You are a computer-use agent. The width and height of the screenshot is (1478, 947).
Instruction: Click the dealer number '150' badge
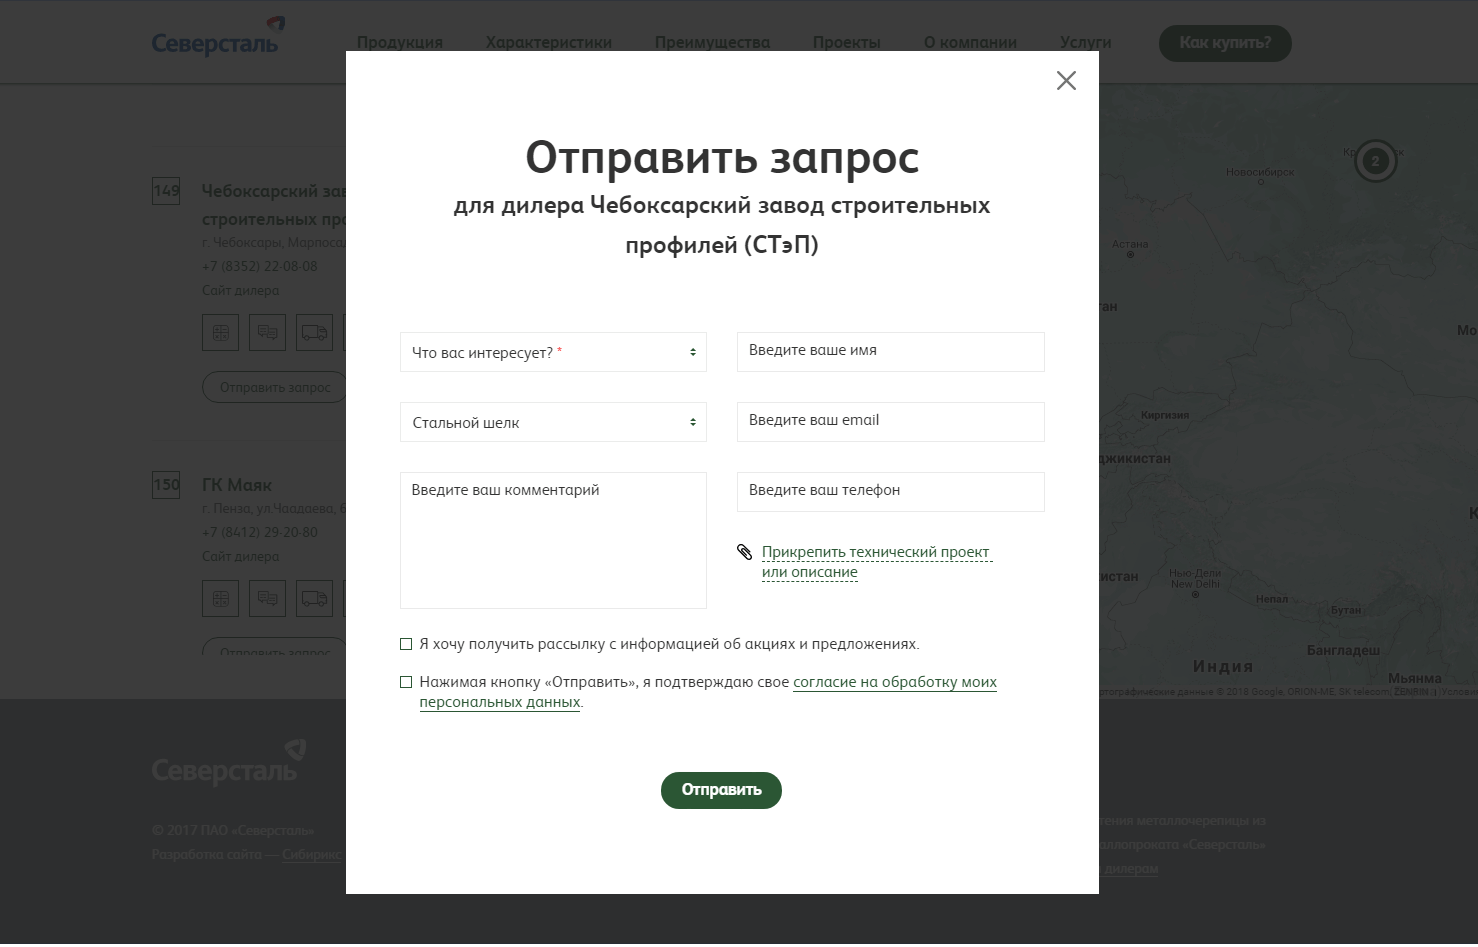pos(166,485)
